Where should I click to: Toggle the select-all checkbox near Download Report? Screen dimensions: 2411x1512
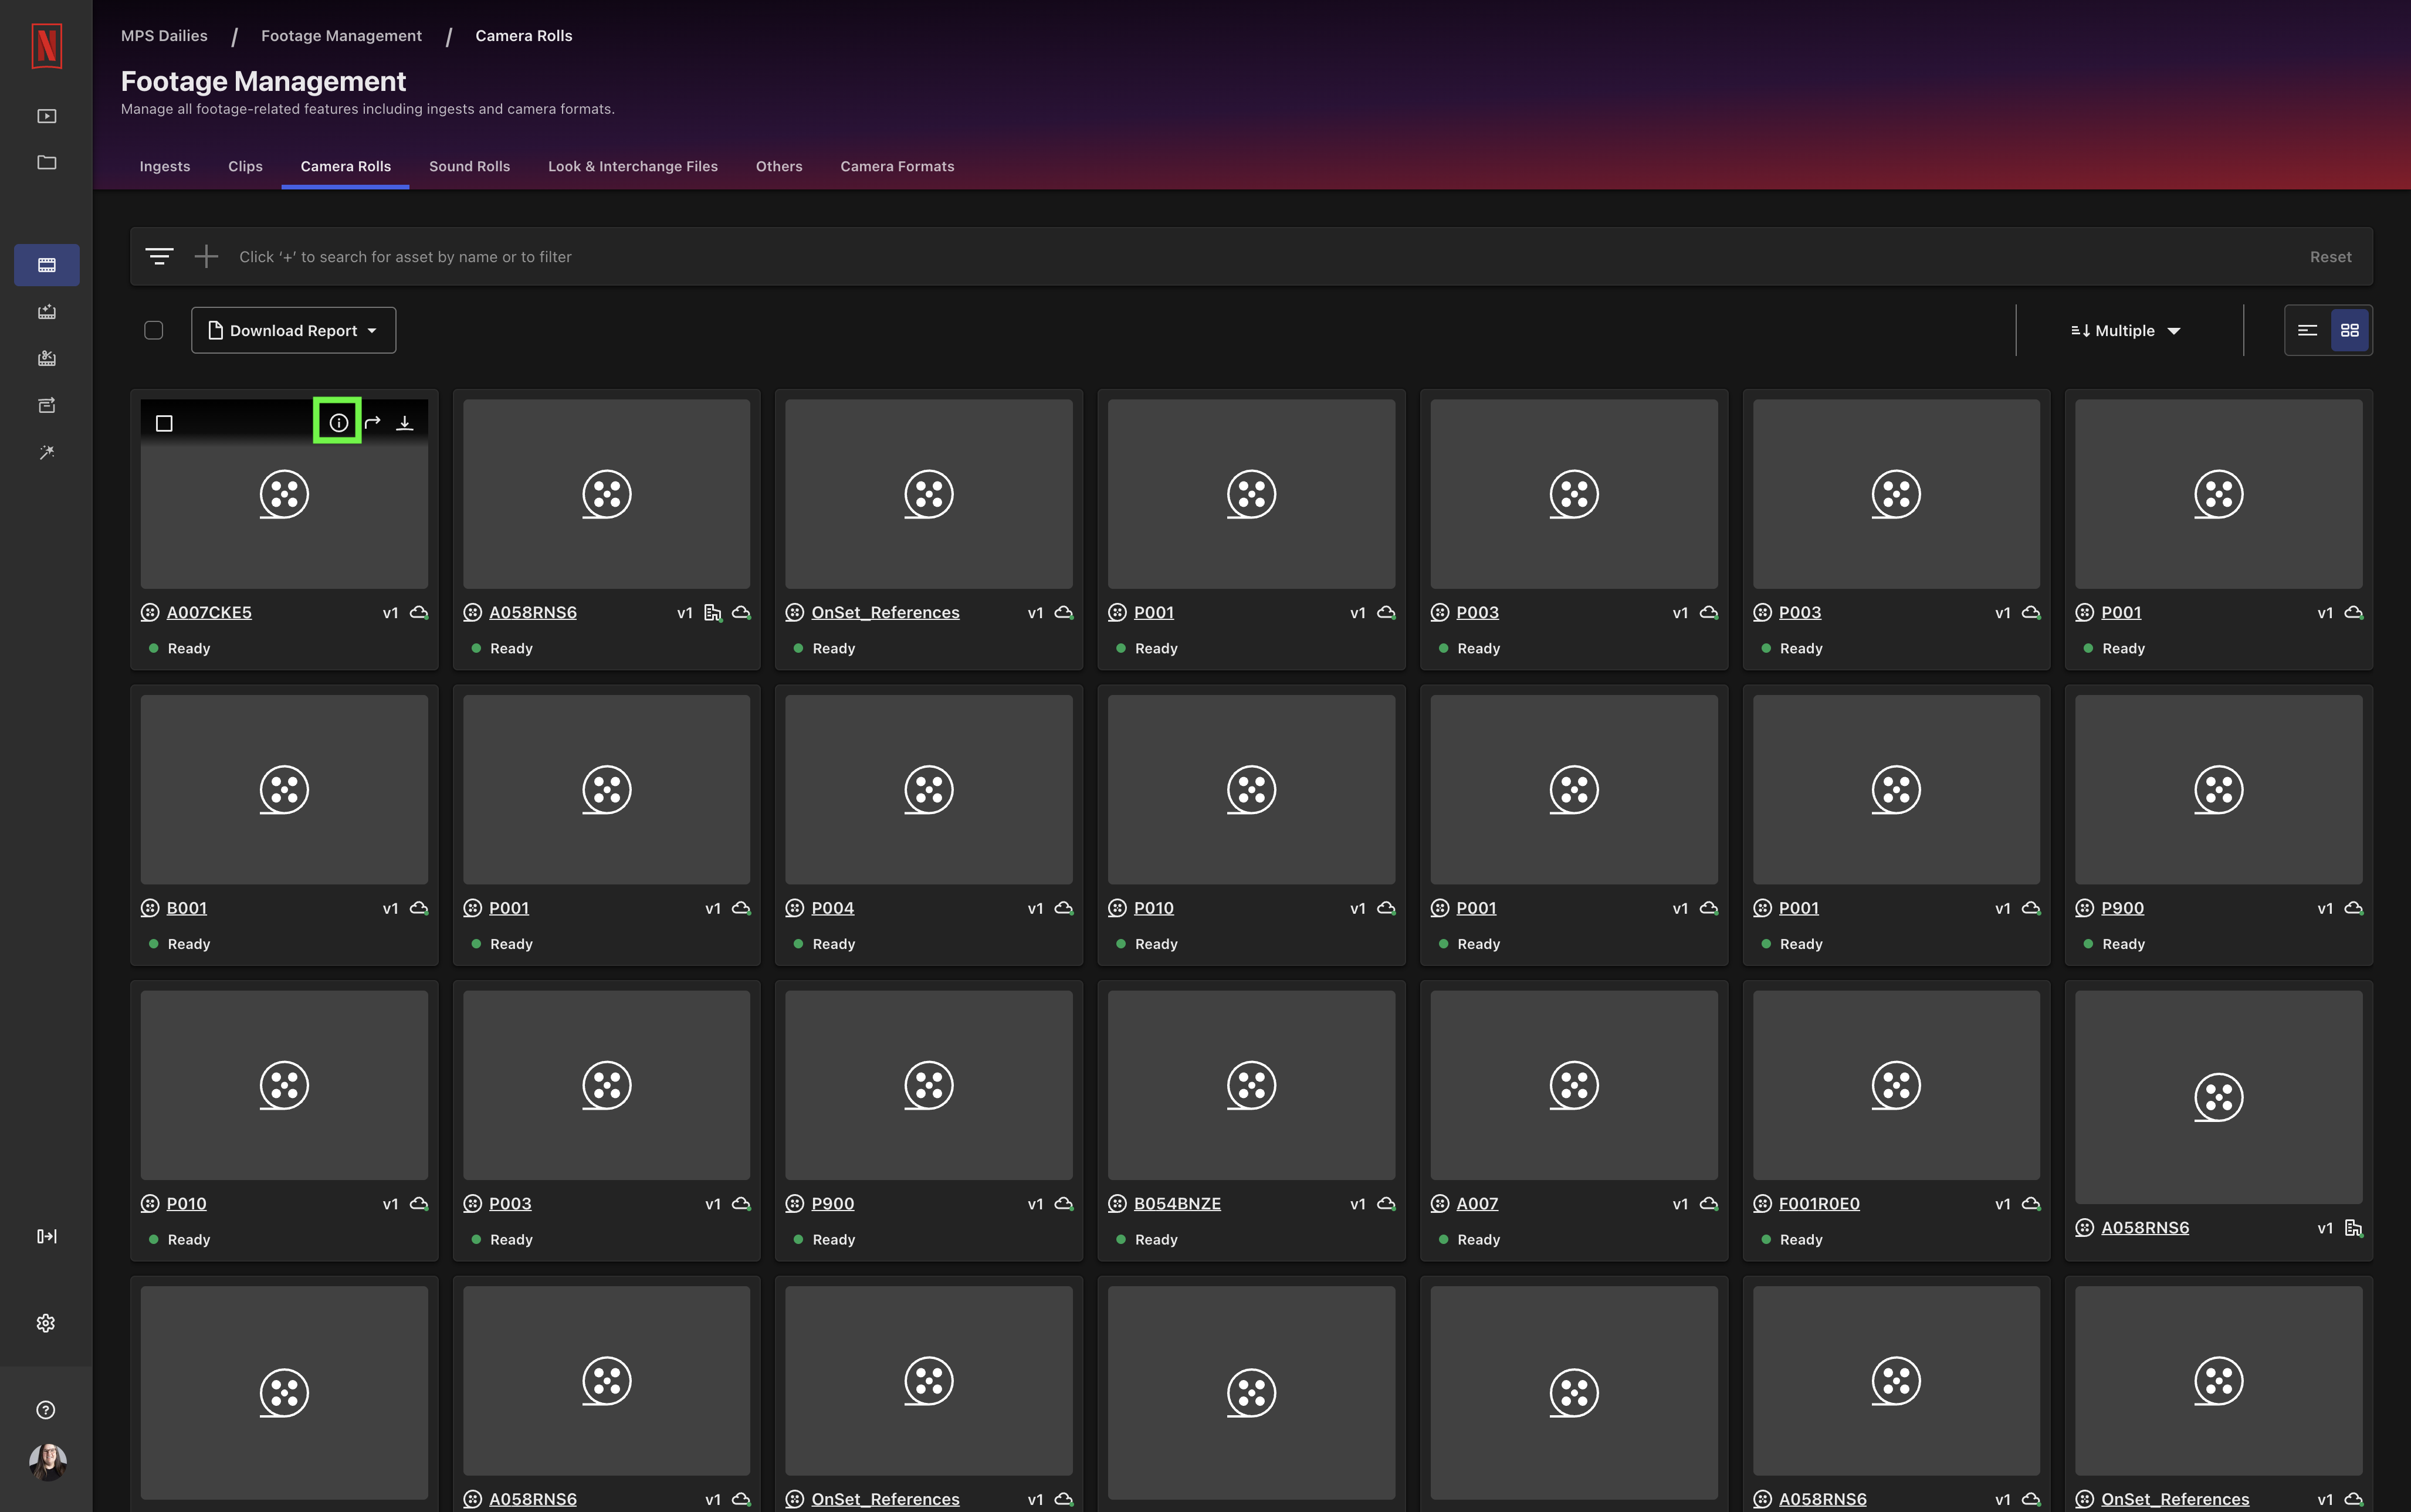point(153,330)
